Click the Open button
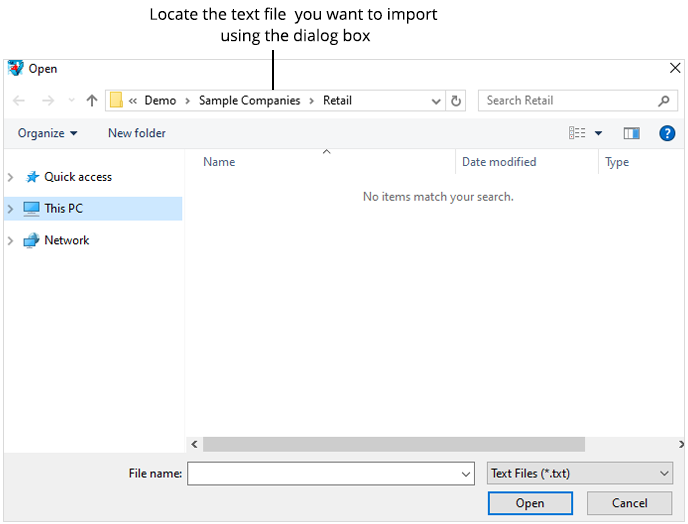Viewport: 688px width, 524px height. (x=530, y=503)
